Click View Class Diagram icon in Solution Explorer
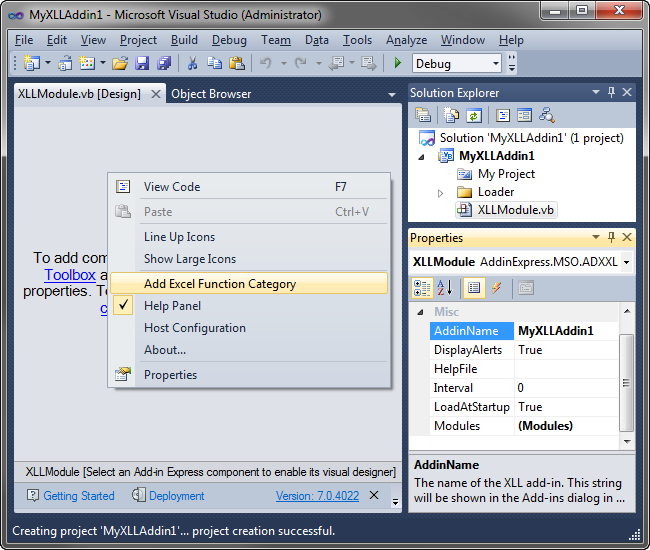Viewport: 650px width, 550px height. click(x=547, y=115)
